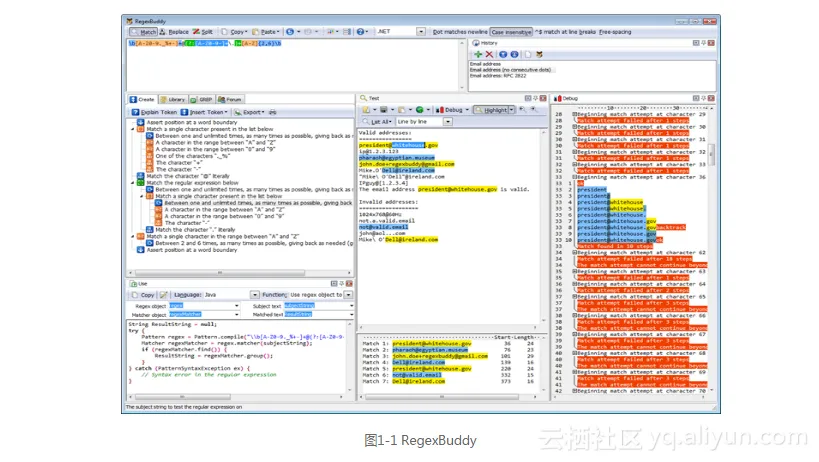
Task: Open the Paste regex dropdown
Action: (x=266, y=32)
